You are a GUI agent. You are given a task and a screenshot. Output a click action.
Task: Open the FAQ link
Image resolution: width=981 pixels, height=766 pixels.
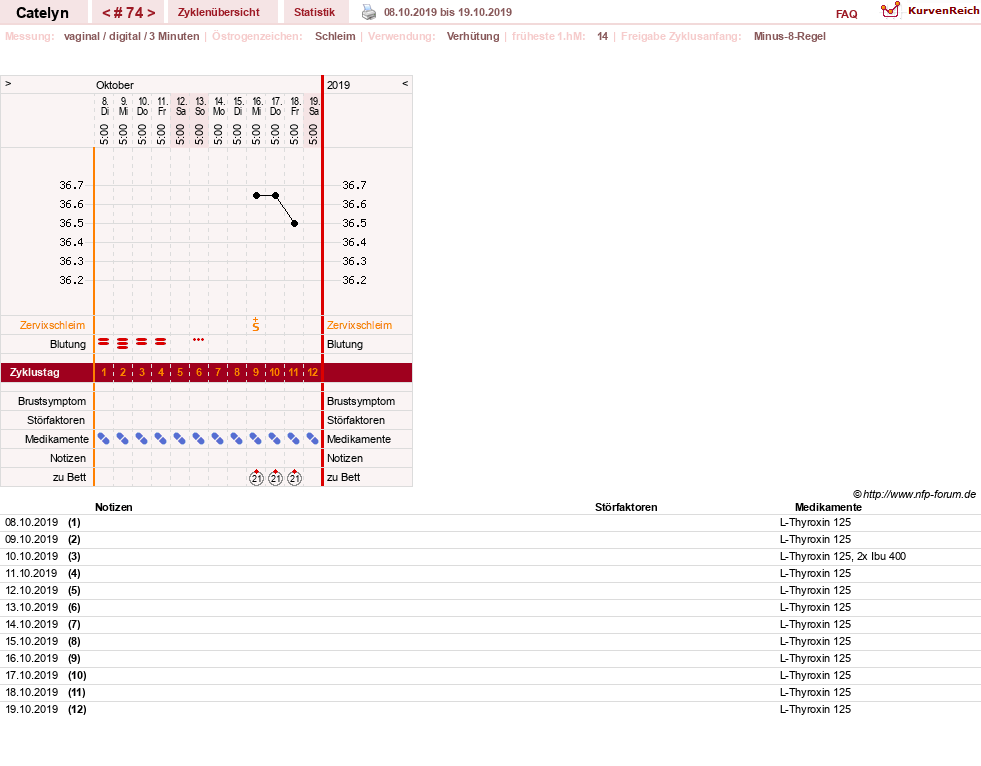846,14
